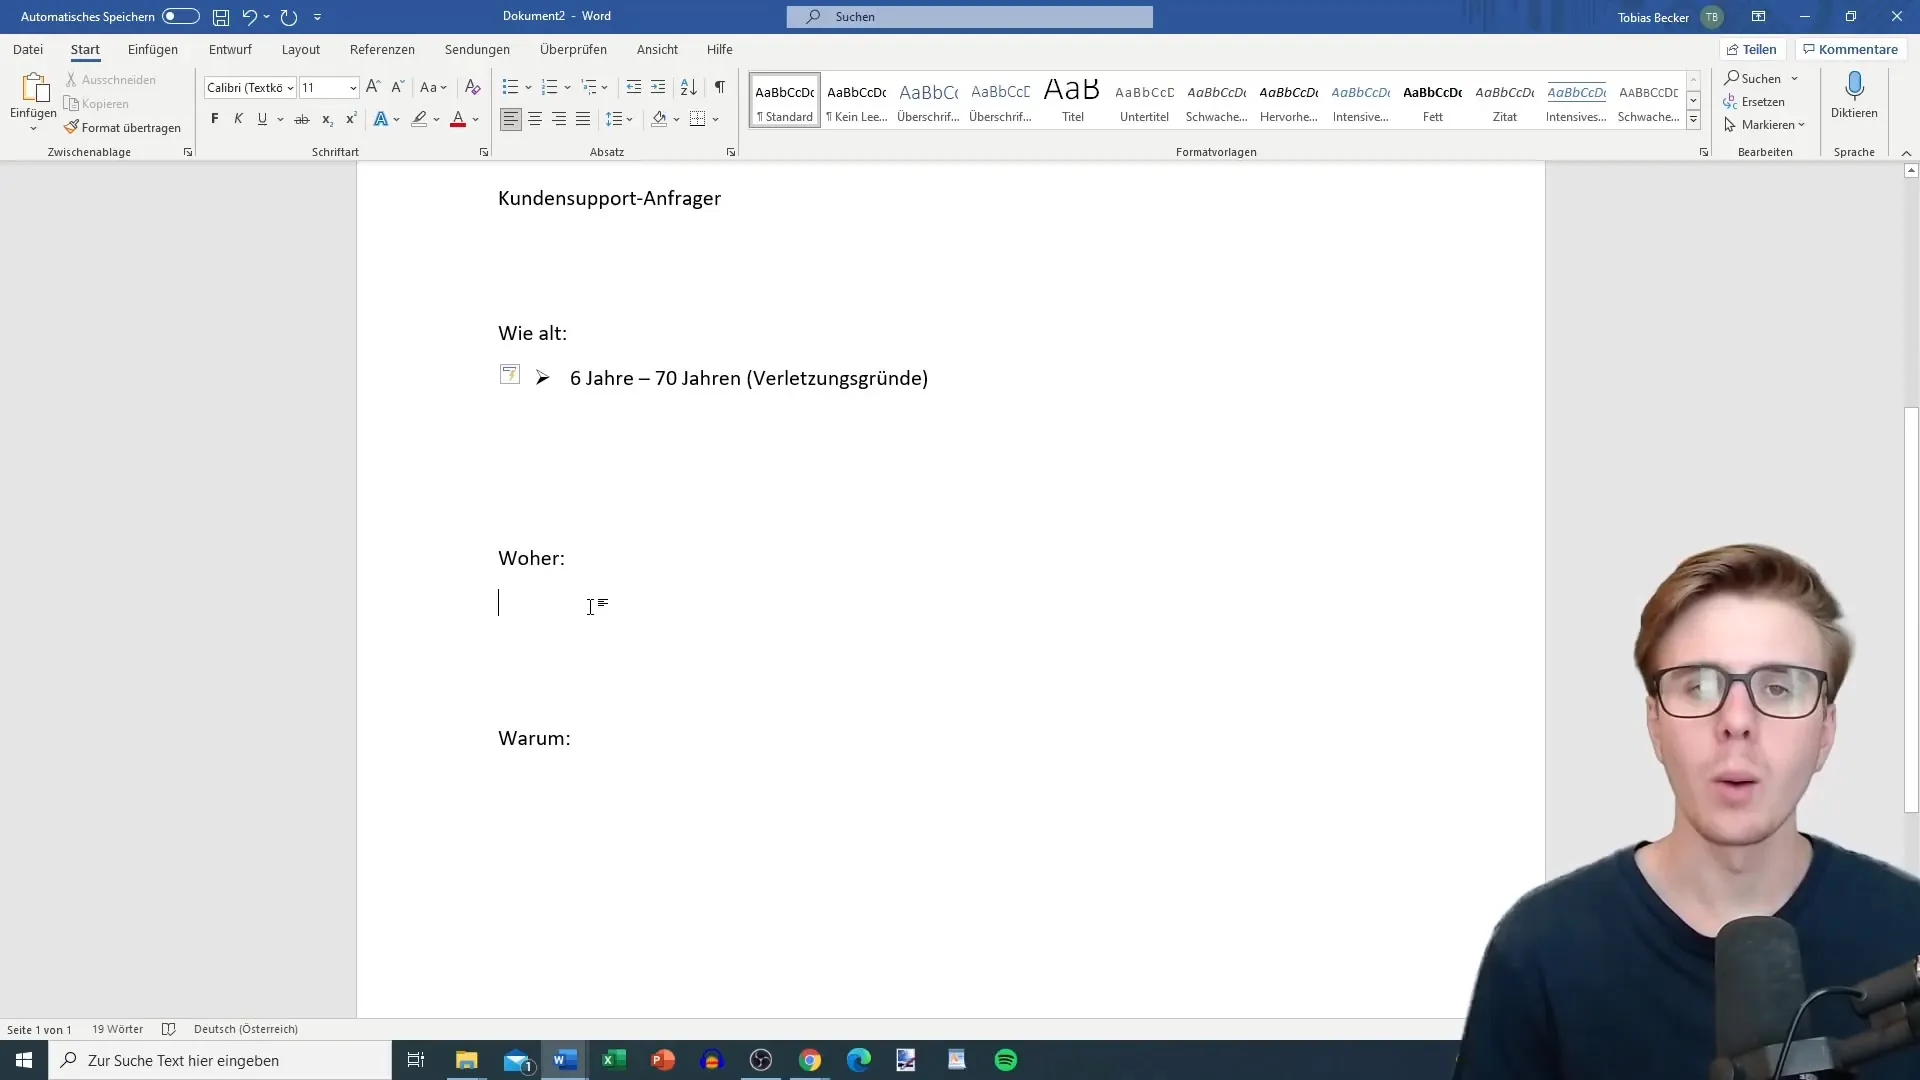Open borders dropdown arrow
The height and width of the screenshot is (1080, 1920).
point(716,119)
